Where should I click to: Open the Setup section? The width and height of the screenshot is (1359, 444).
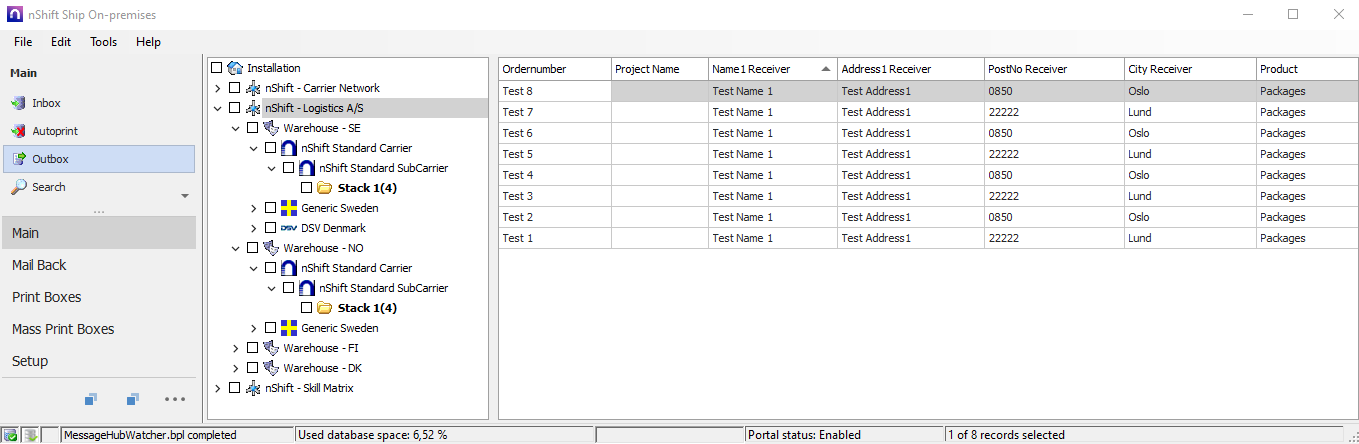tap(30, 361)
